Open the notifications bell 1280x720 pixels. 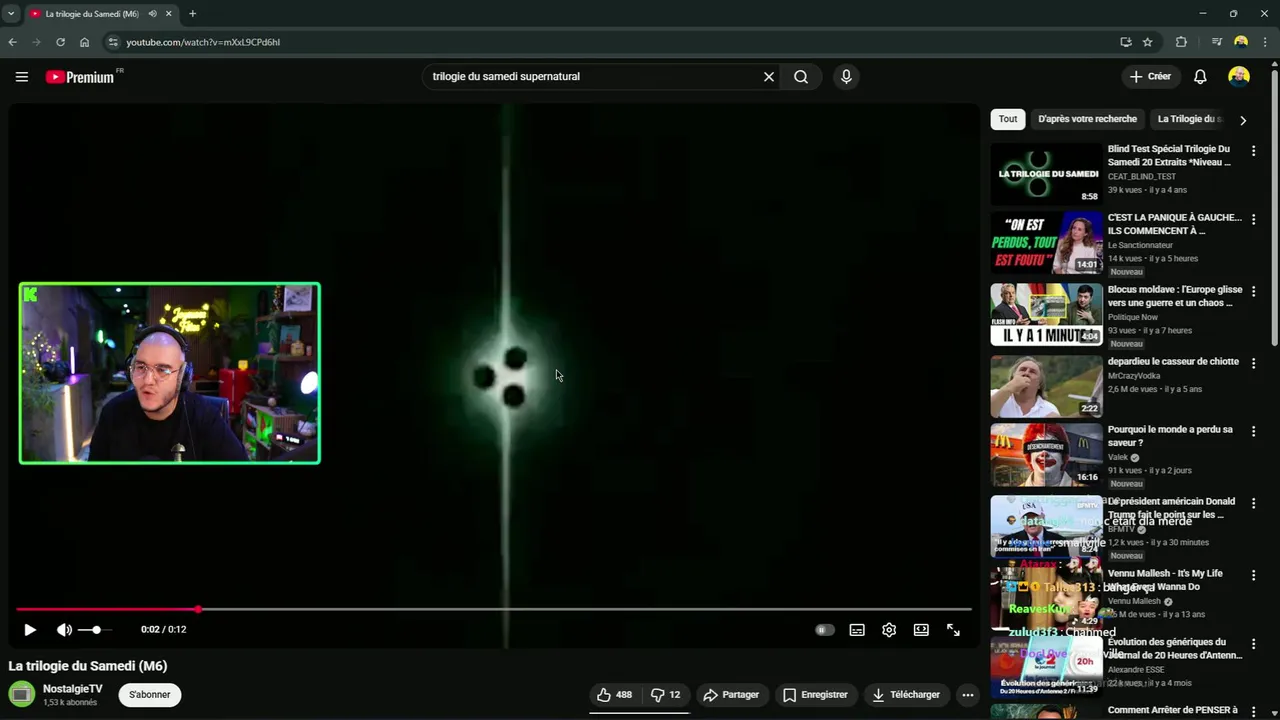click(1200, 77)
